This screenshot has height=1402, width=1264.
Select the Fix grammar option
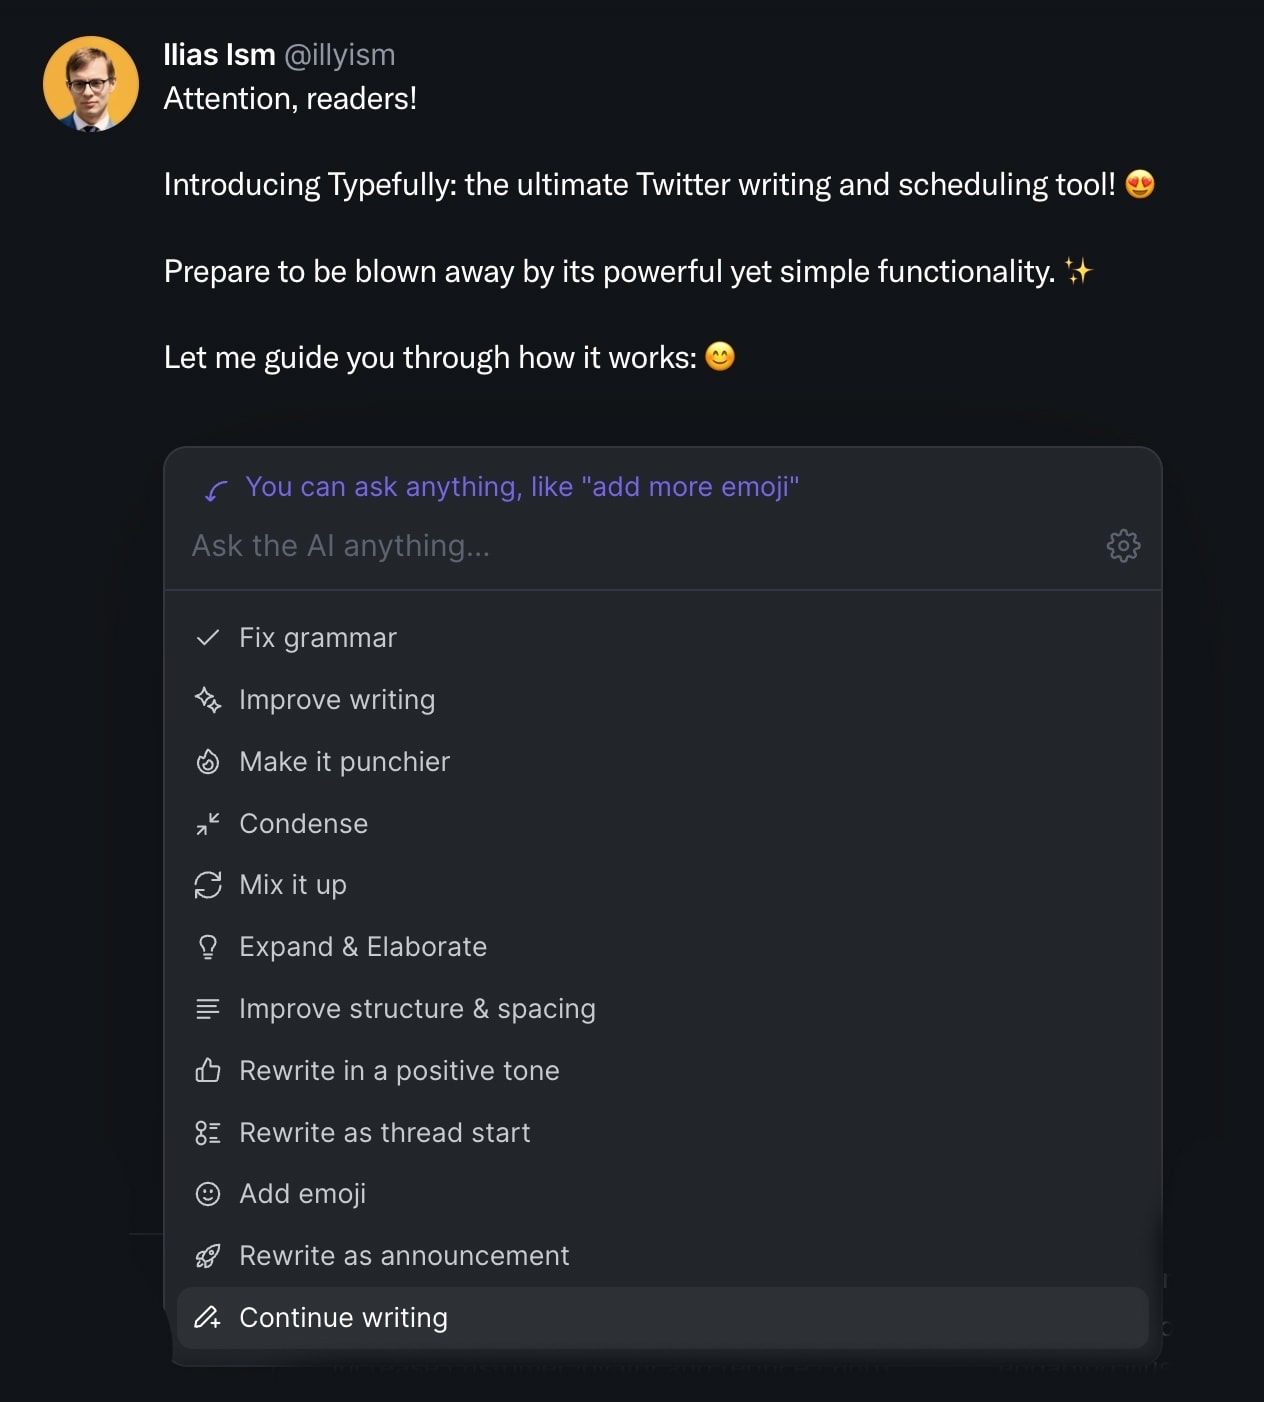317,637
